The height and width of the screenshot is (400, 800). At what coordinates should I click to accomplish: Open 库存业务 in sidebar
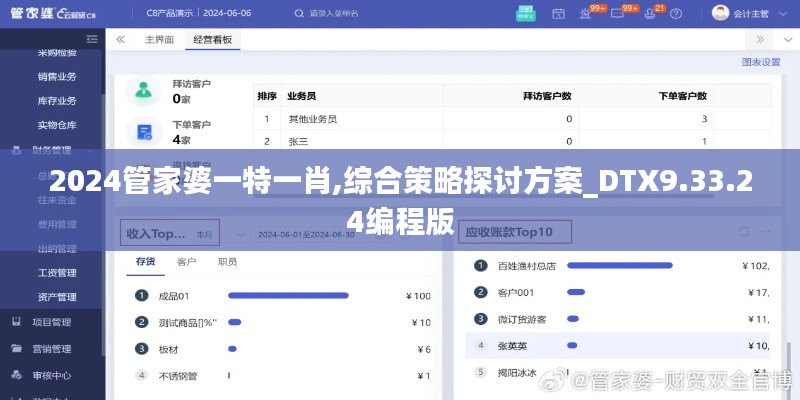coord(57,101)
